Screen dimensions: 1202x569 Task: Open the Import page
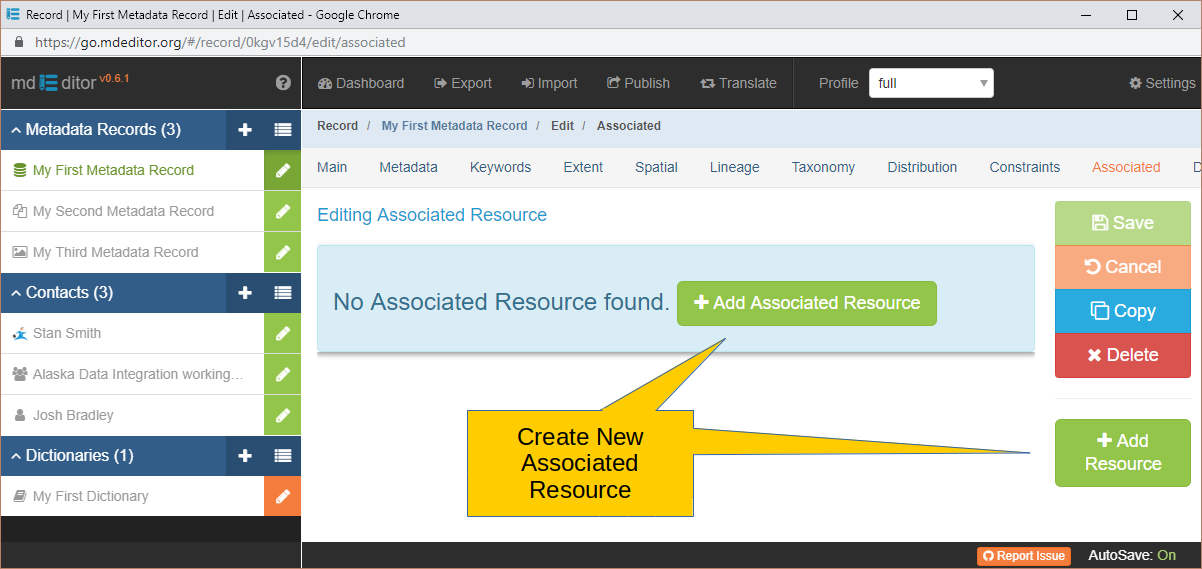pos(550,83)
